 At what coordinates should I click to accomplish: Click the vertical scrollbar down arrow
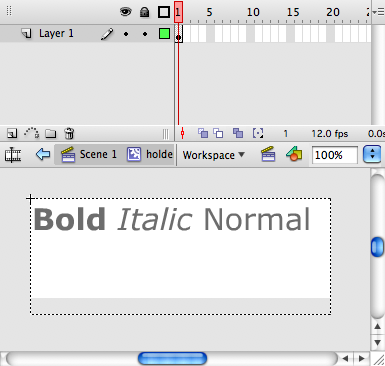click(x=377, y=343)
